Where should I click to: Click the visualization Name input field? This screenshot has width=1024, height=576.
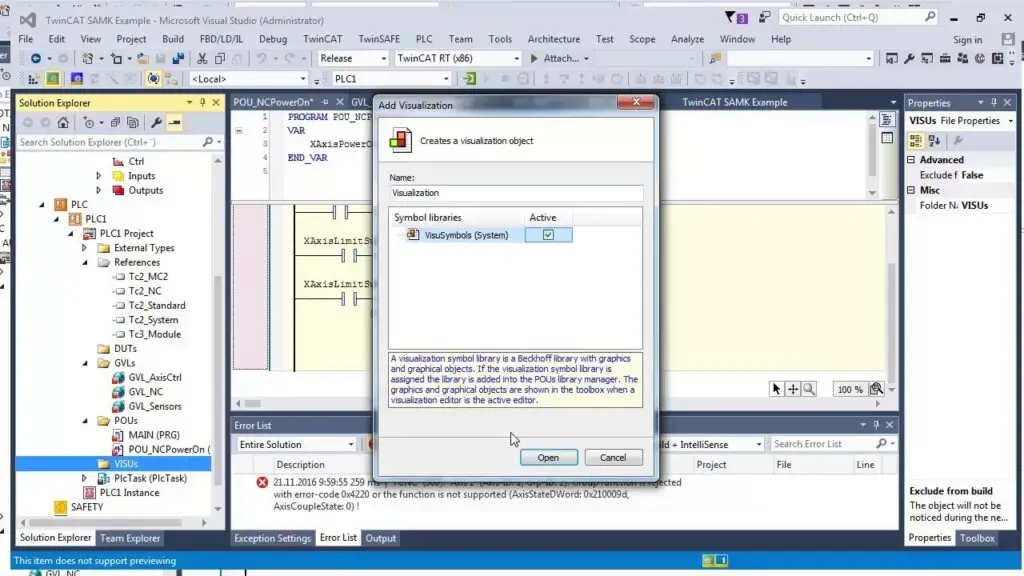(x=516, y=193)
